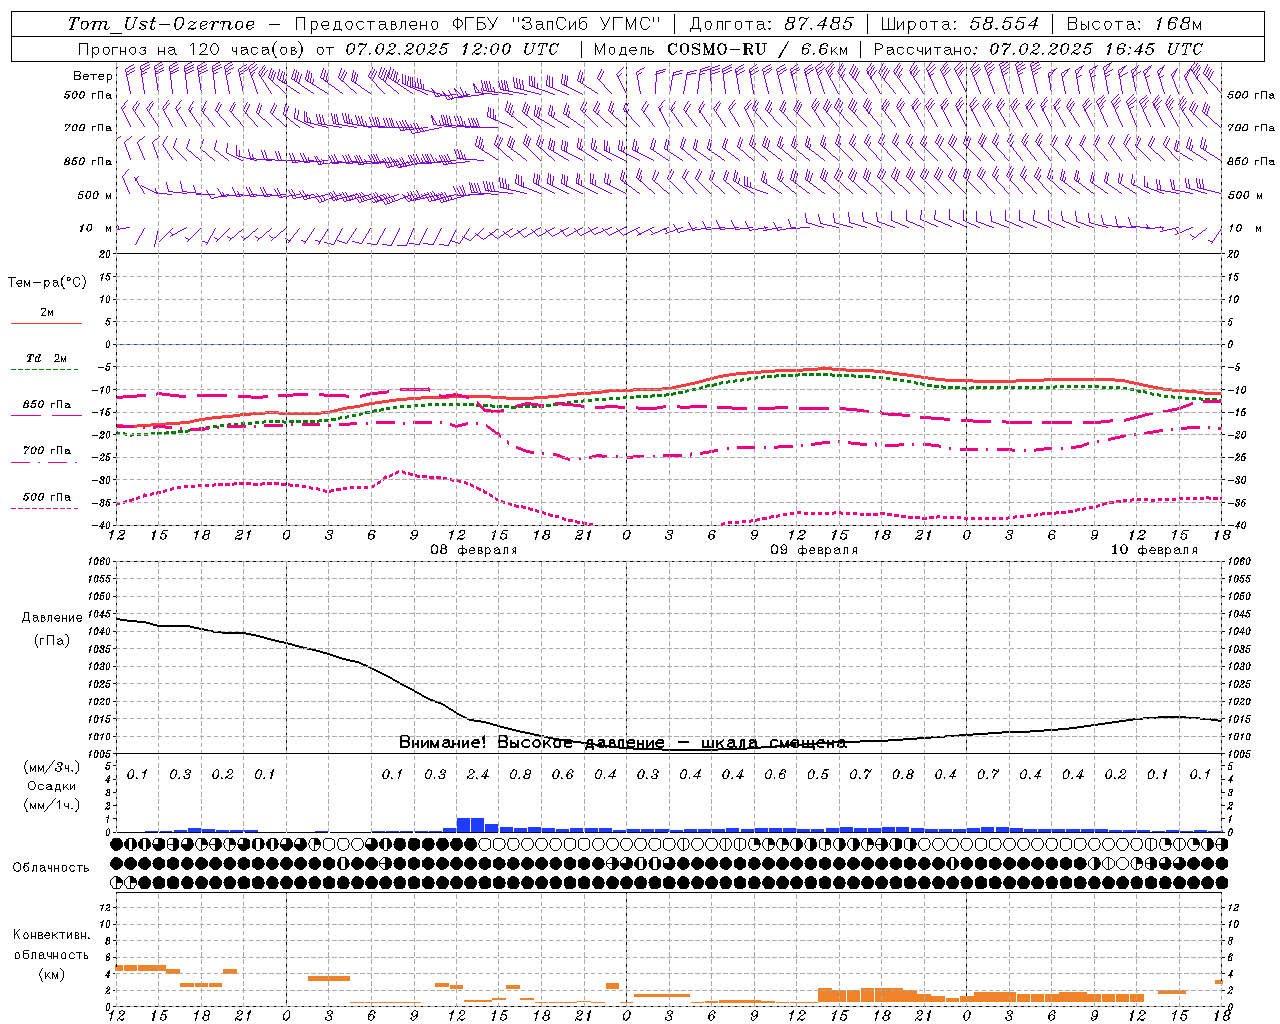Click the station name Tom_Ust-Ozernoe
This screenshot has height=1024, width=1280.
click(161, 24)
